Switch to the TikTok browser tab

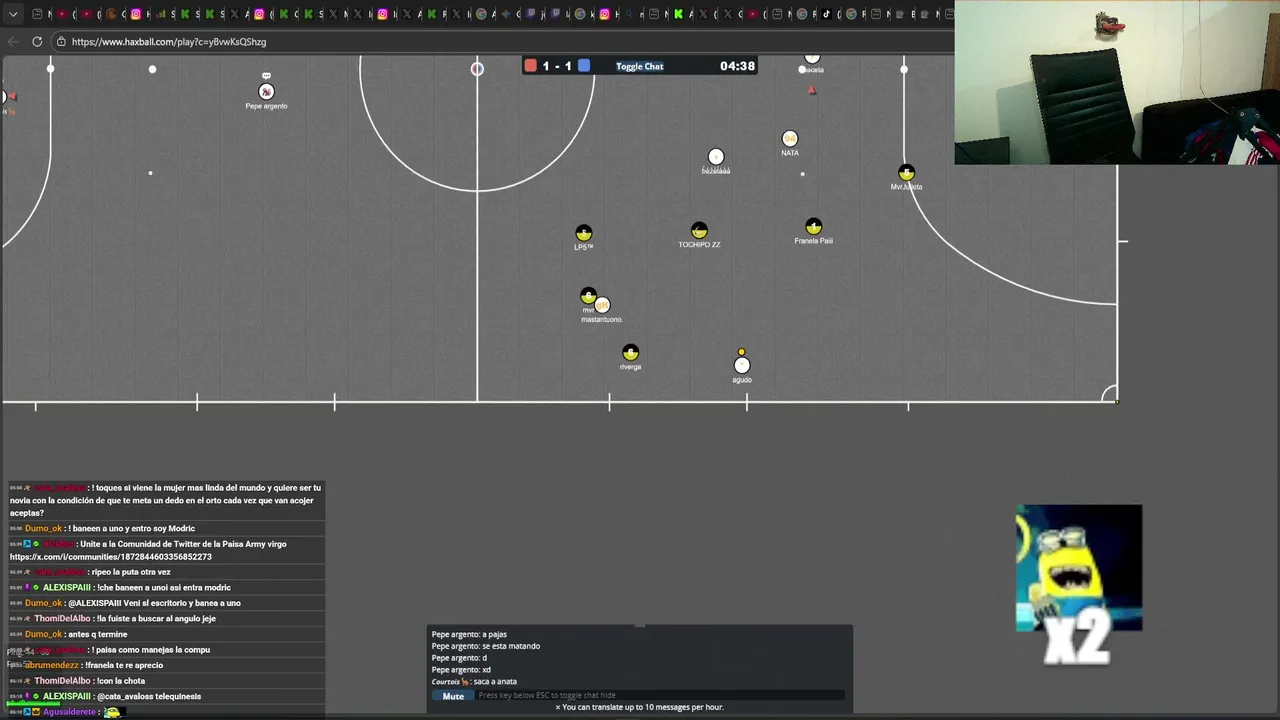[828, 14]
